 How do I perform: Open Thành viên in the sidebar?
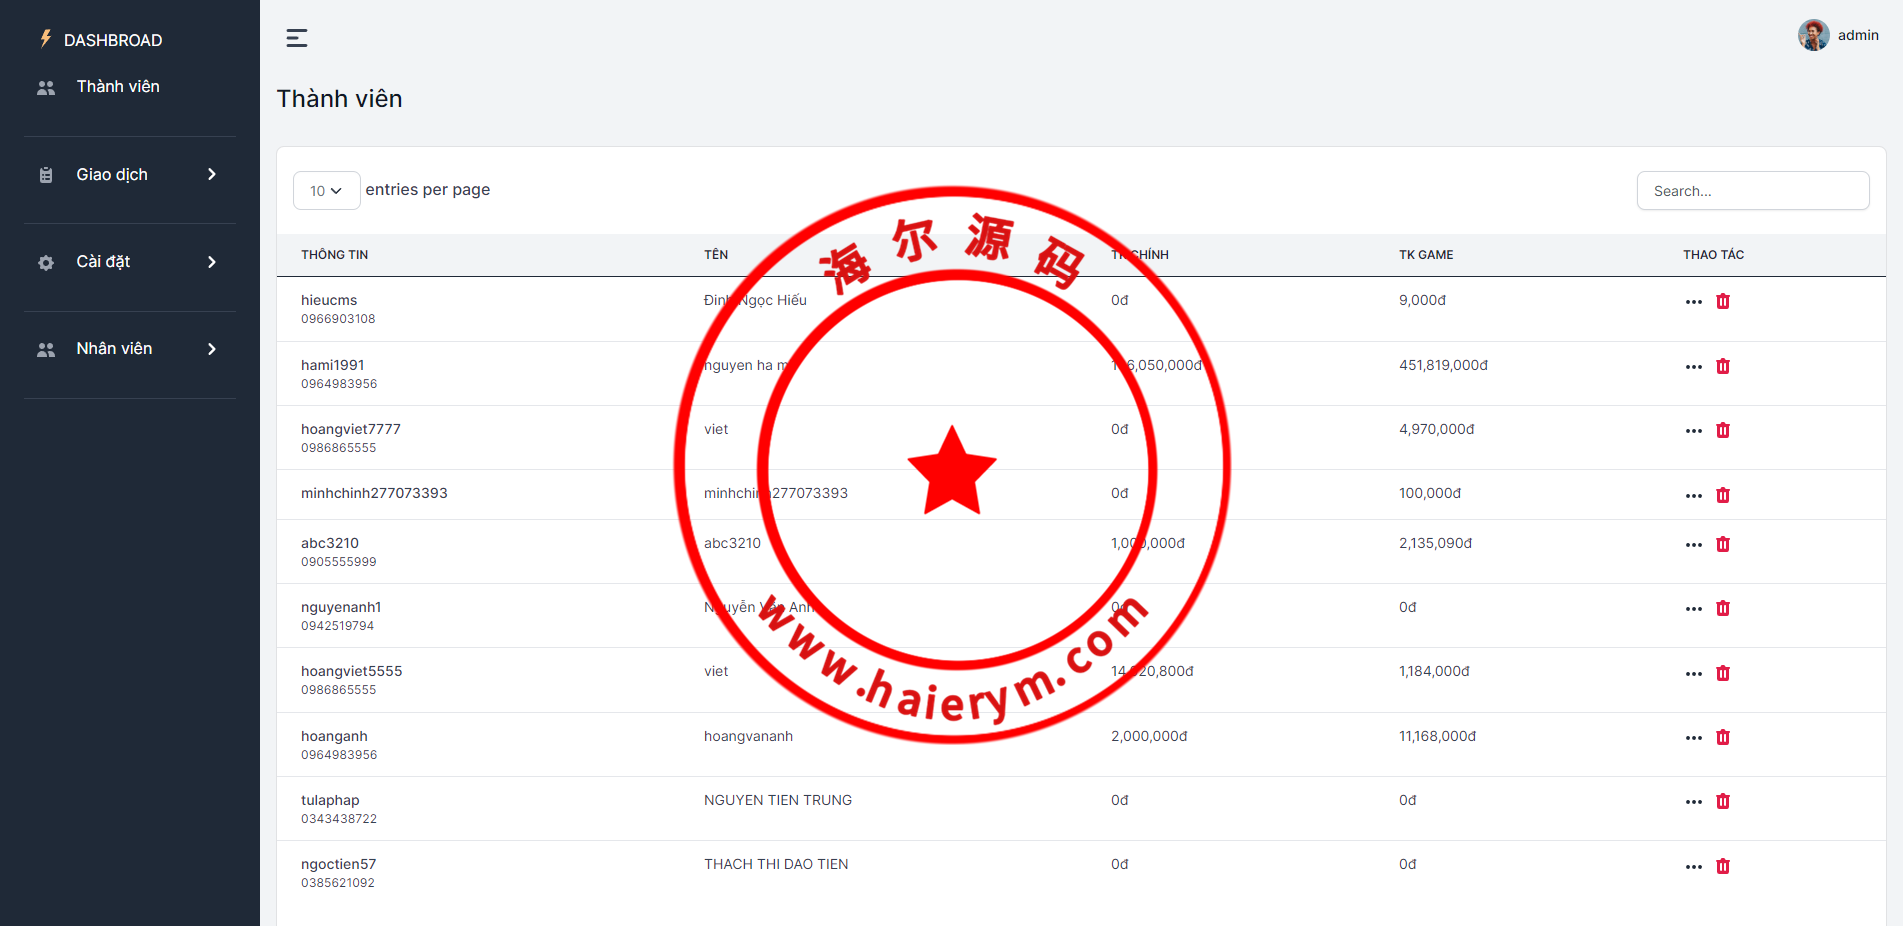(x=117, y=87)
